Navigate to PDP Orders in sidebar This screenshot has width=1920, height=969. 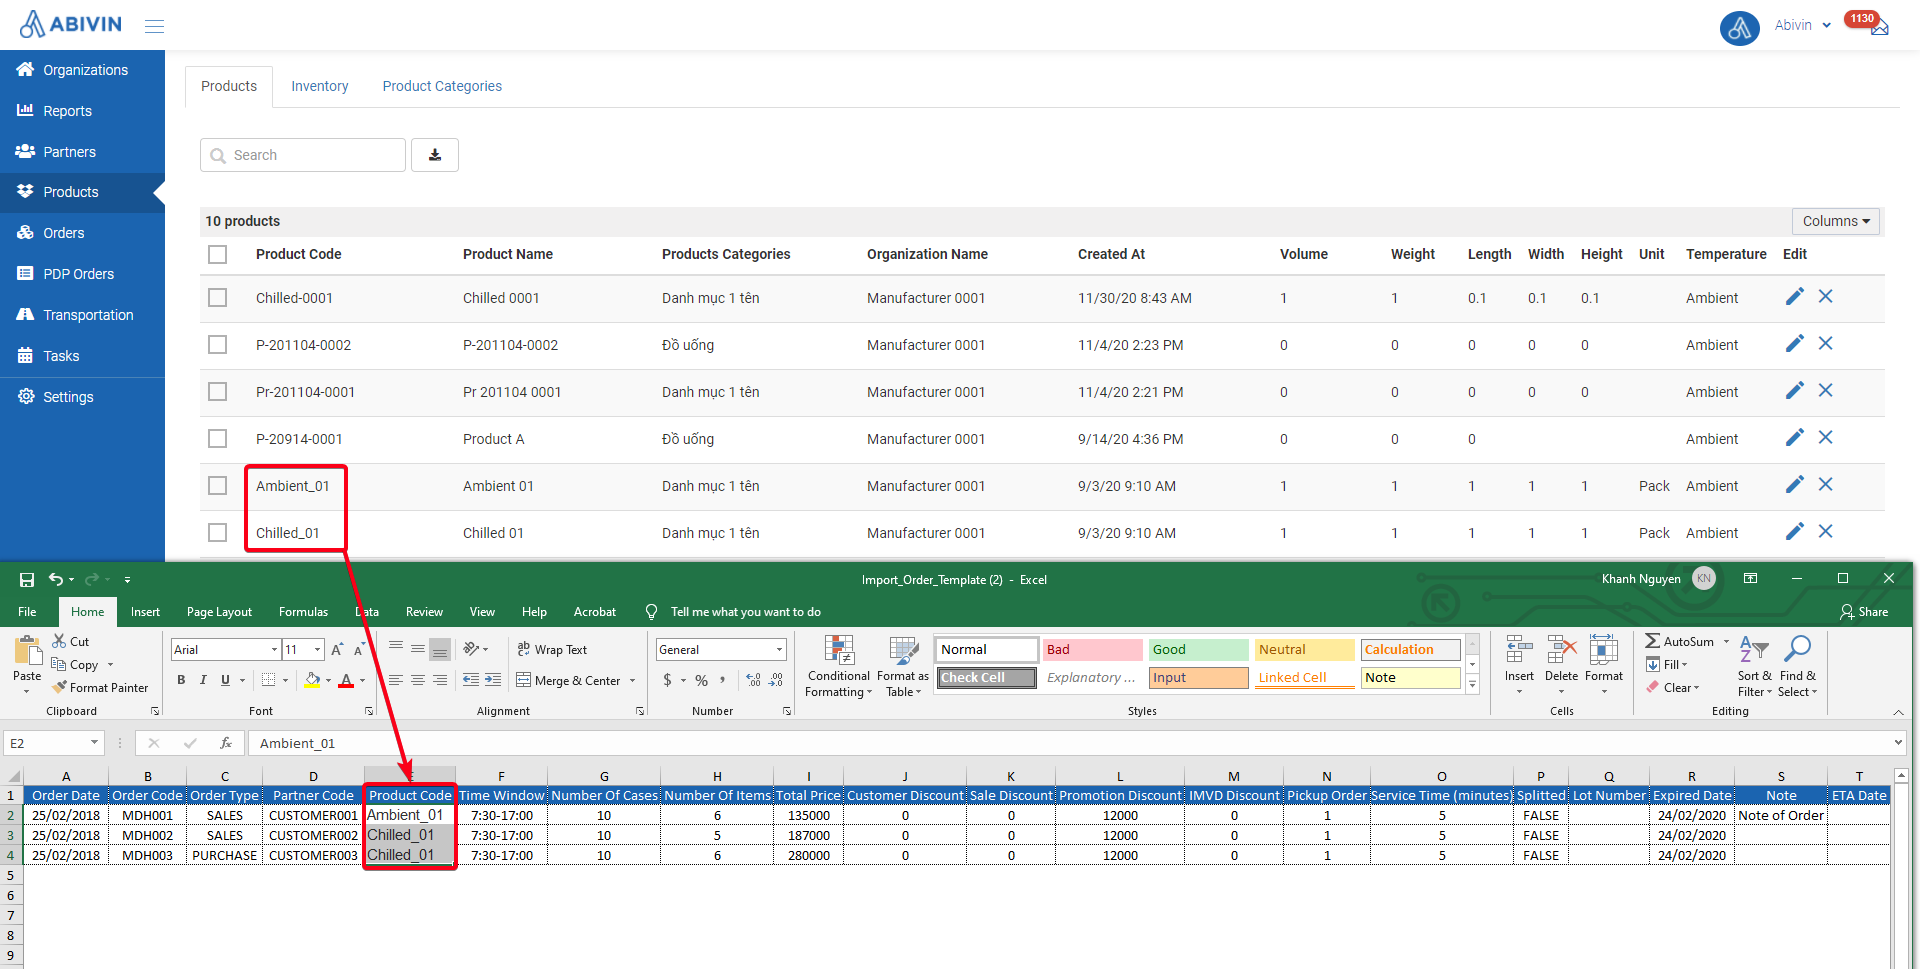82,274
